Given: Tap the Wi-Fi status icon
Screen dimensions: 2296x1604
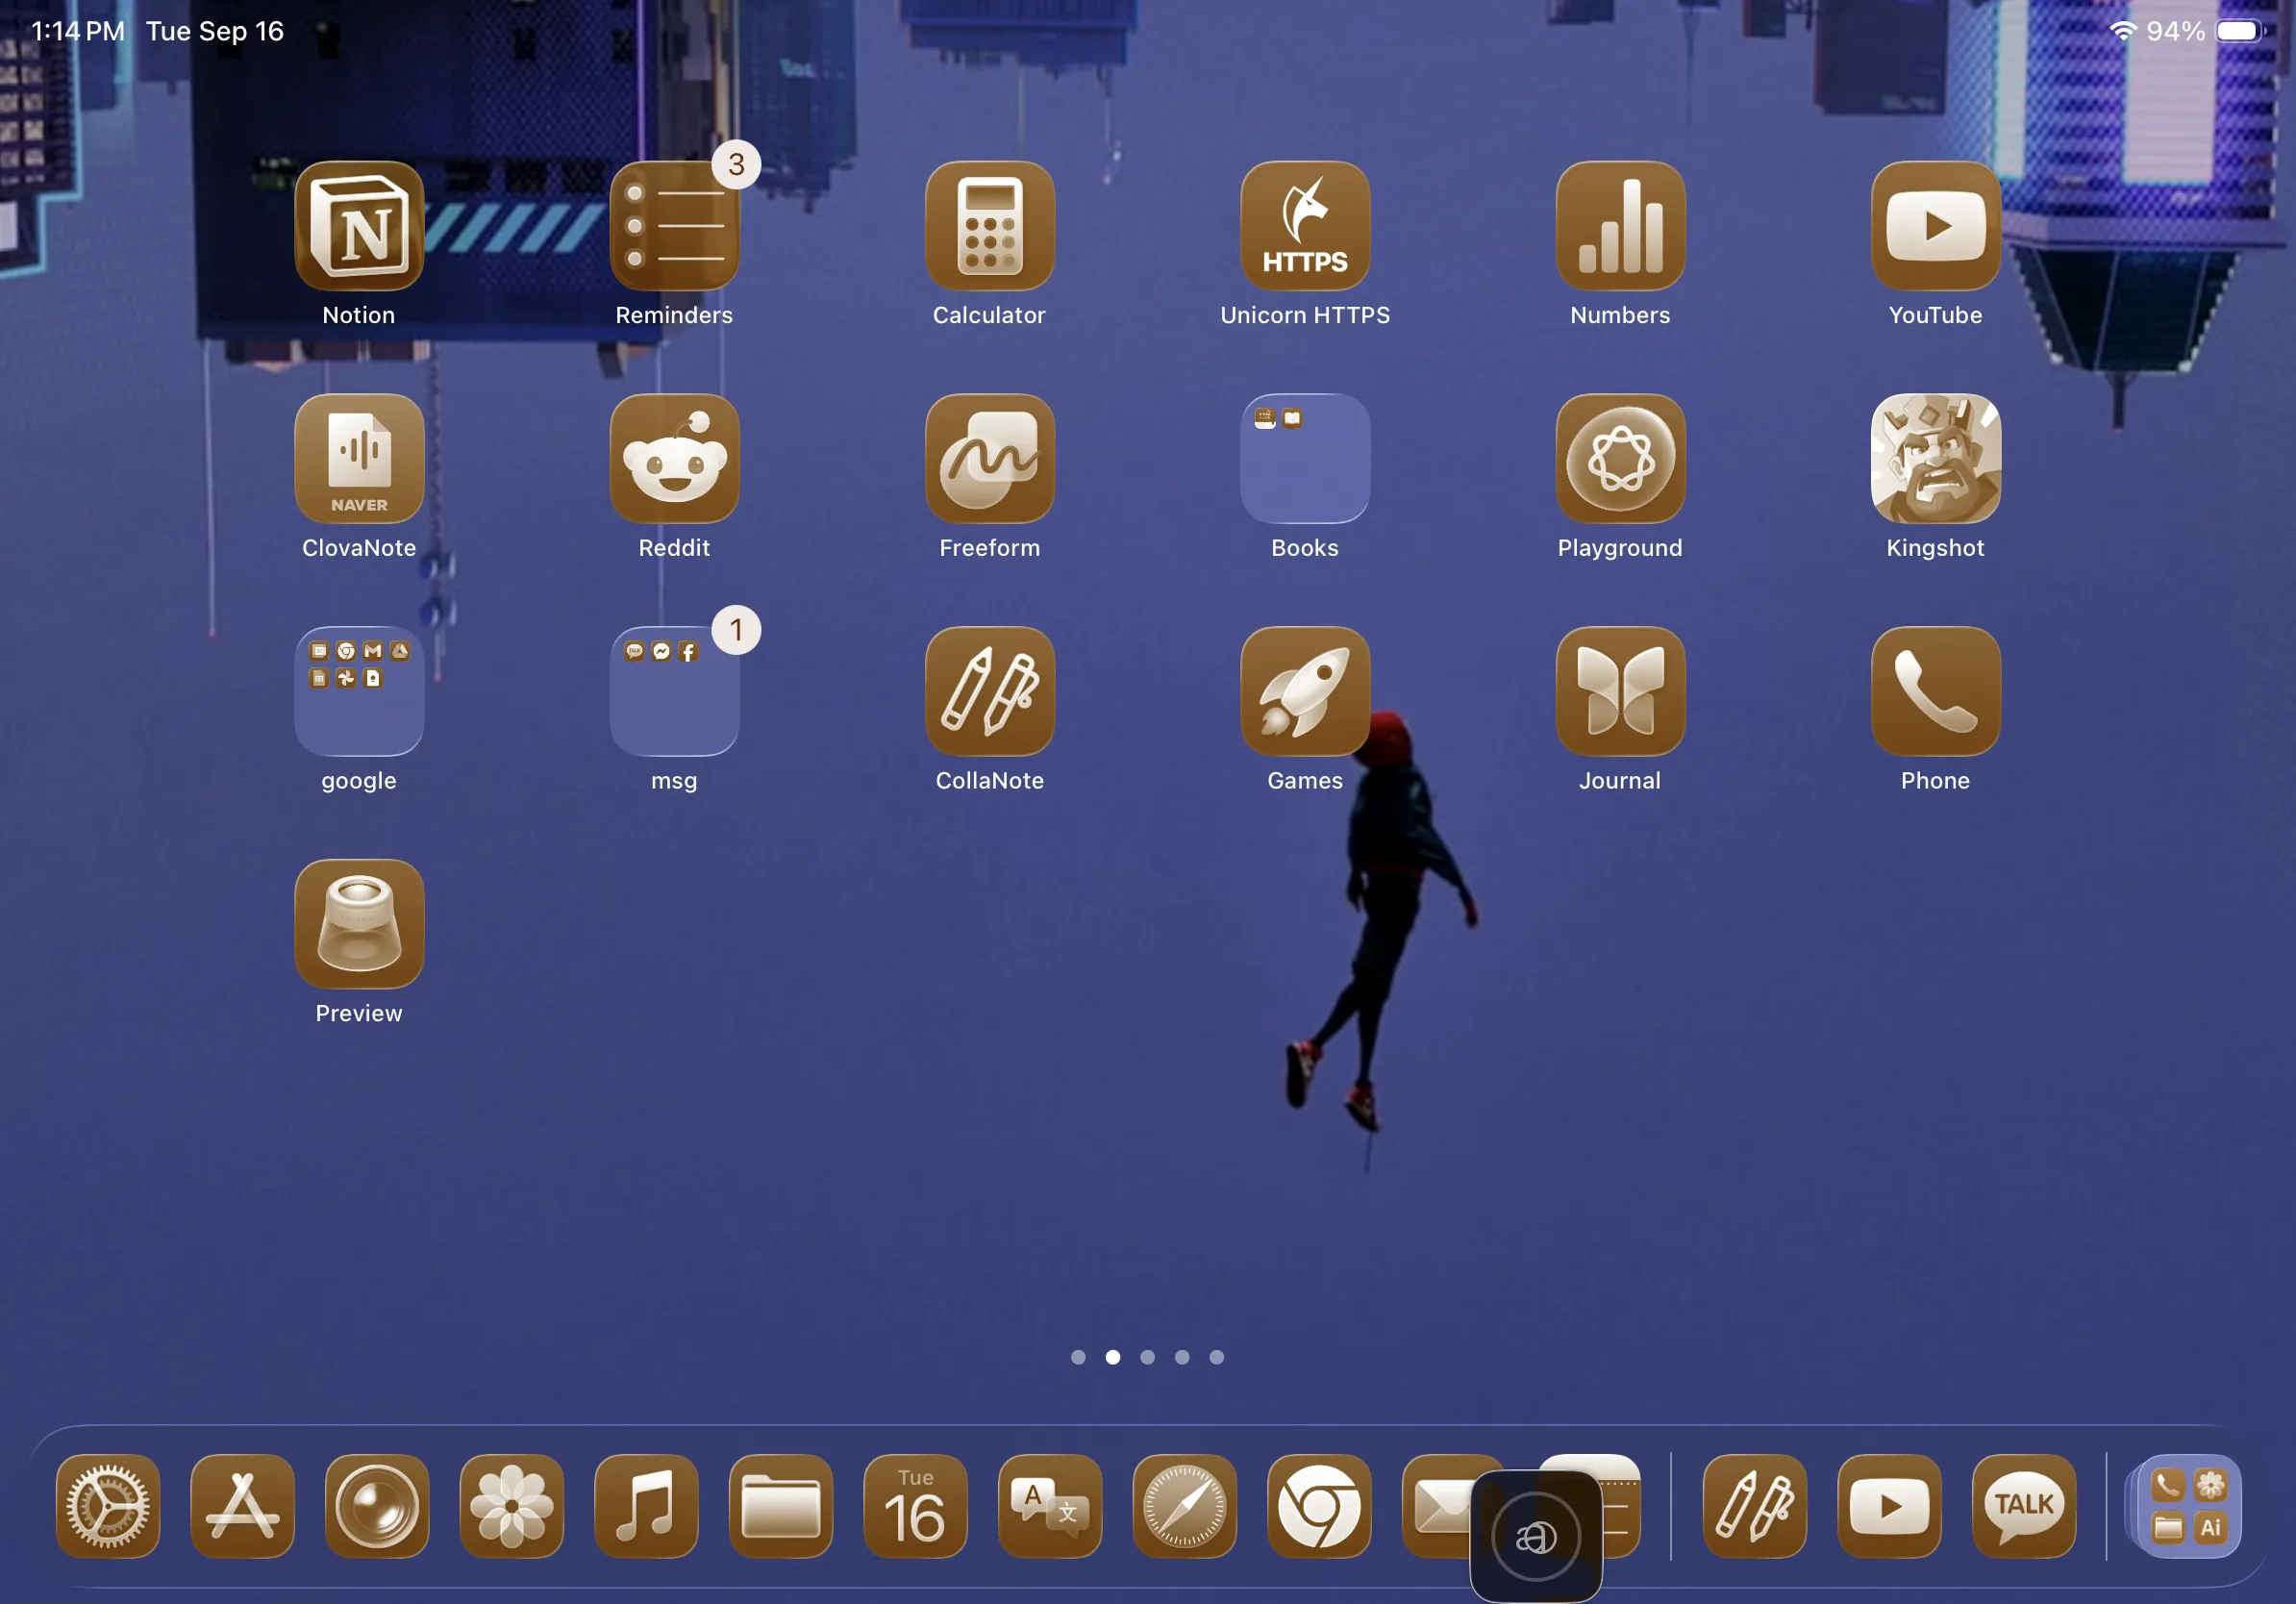Looking at the screenshot, I should [2122, 31].
